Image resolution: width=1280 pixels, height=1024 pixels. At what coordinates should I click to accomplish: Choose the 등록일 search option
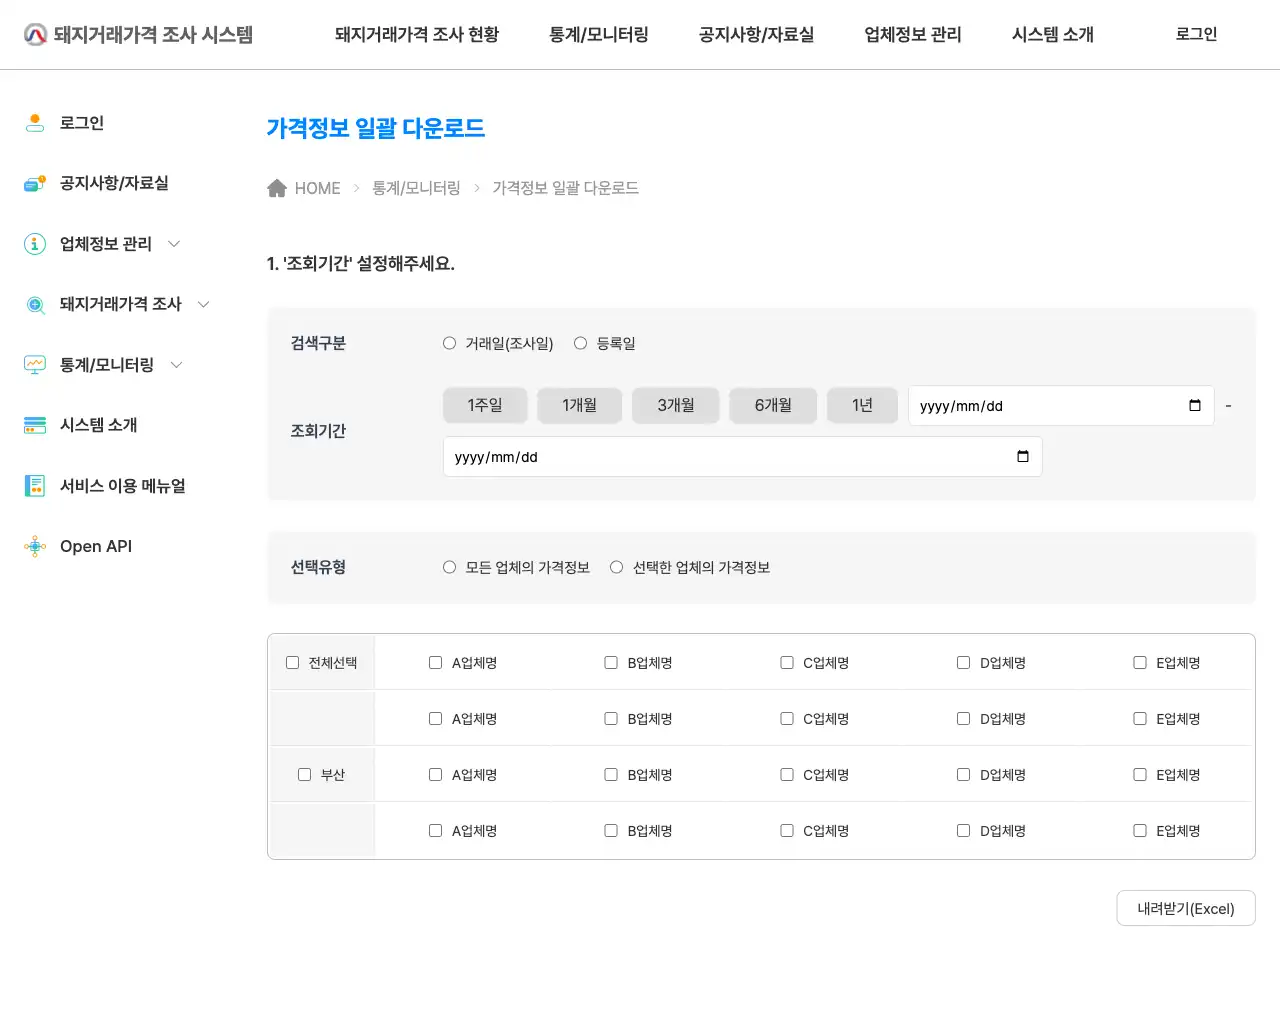[x=580, y=342]
